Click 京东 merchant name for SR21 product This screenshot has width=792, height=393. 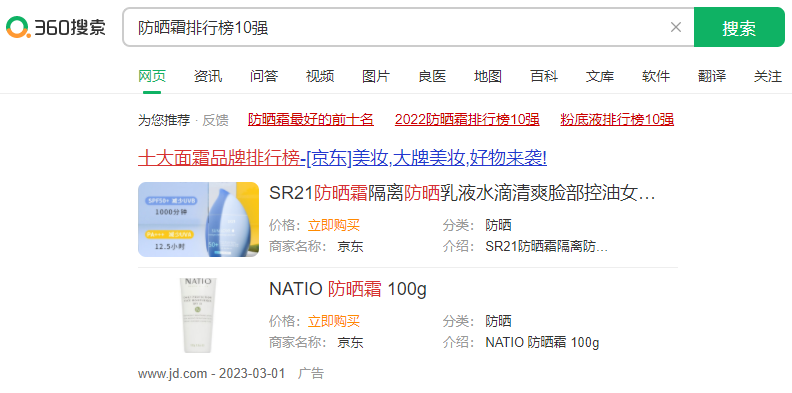tap(351, 247)
